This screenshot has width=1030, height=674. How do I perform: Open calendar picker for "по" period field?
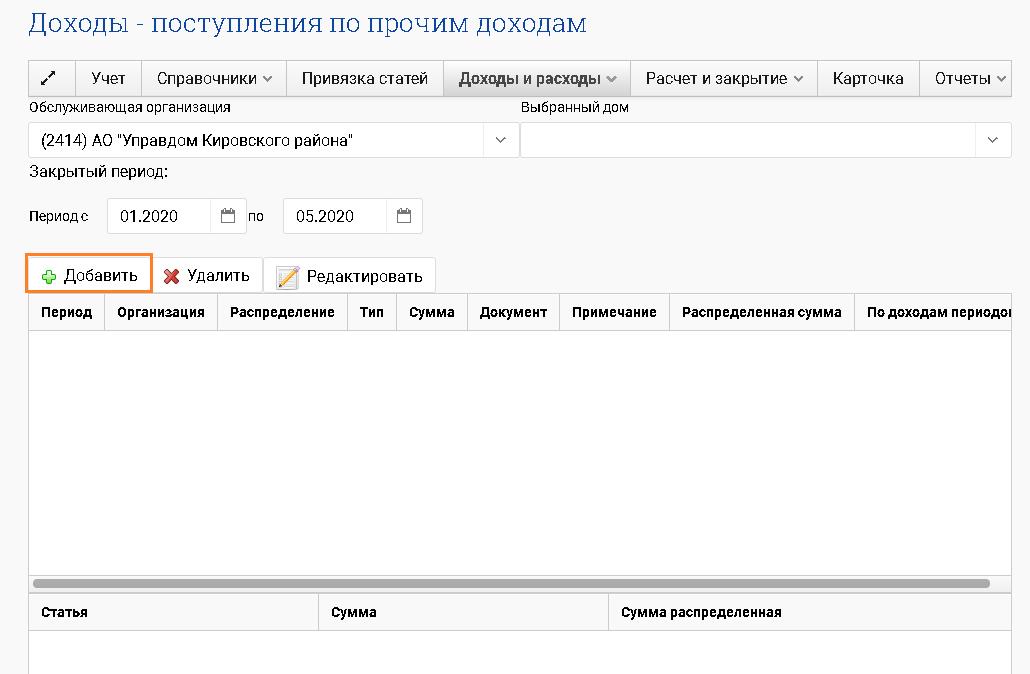click(x=404, y=215)
